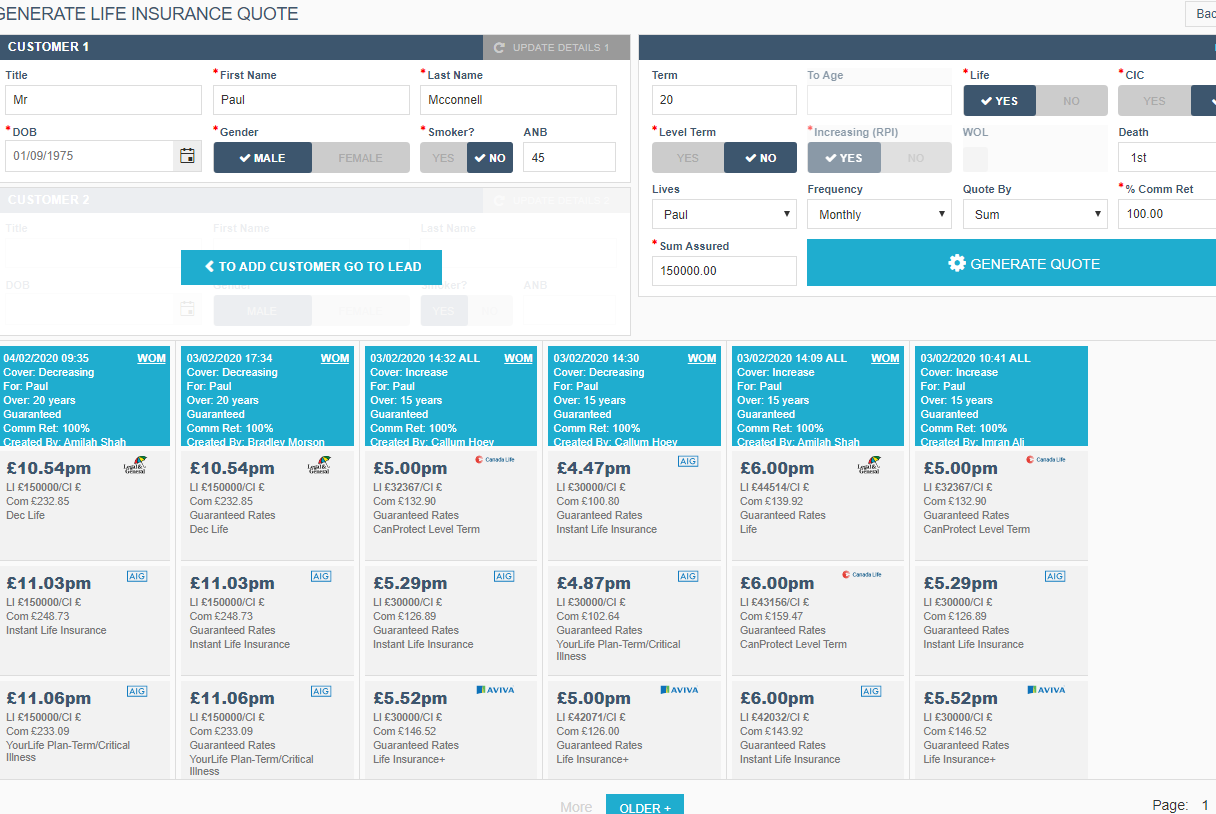This screenshot has height=814, width=1216.
Task: Open the DOB calendar picker icon
Action: click(187, 156)
